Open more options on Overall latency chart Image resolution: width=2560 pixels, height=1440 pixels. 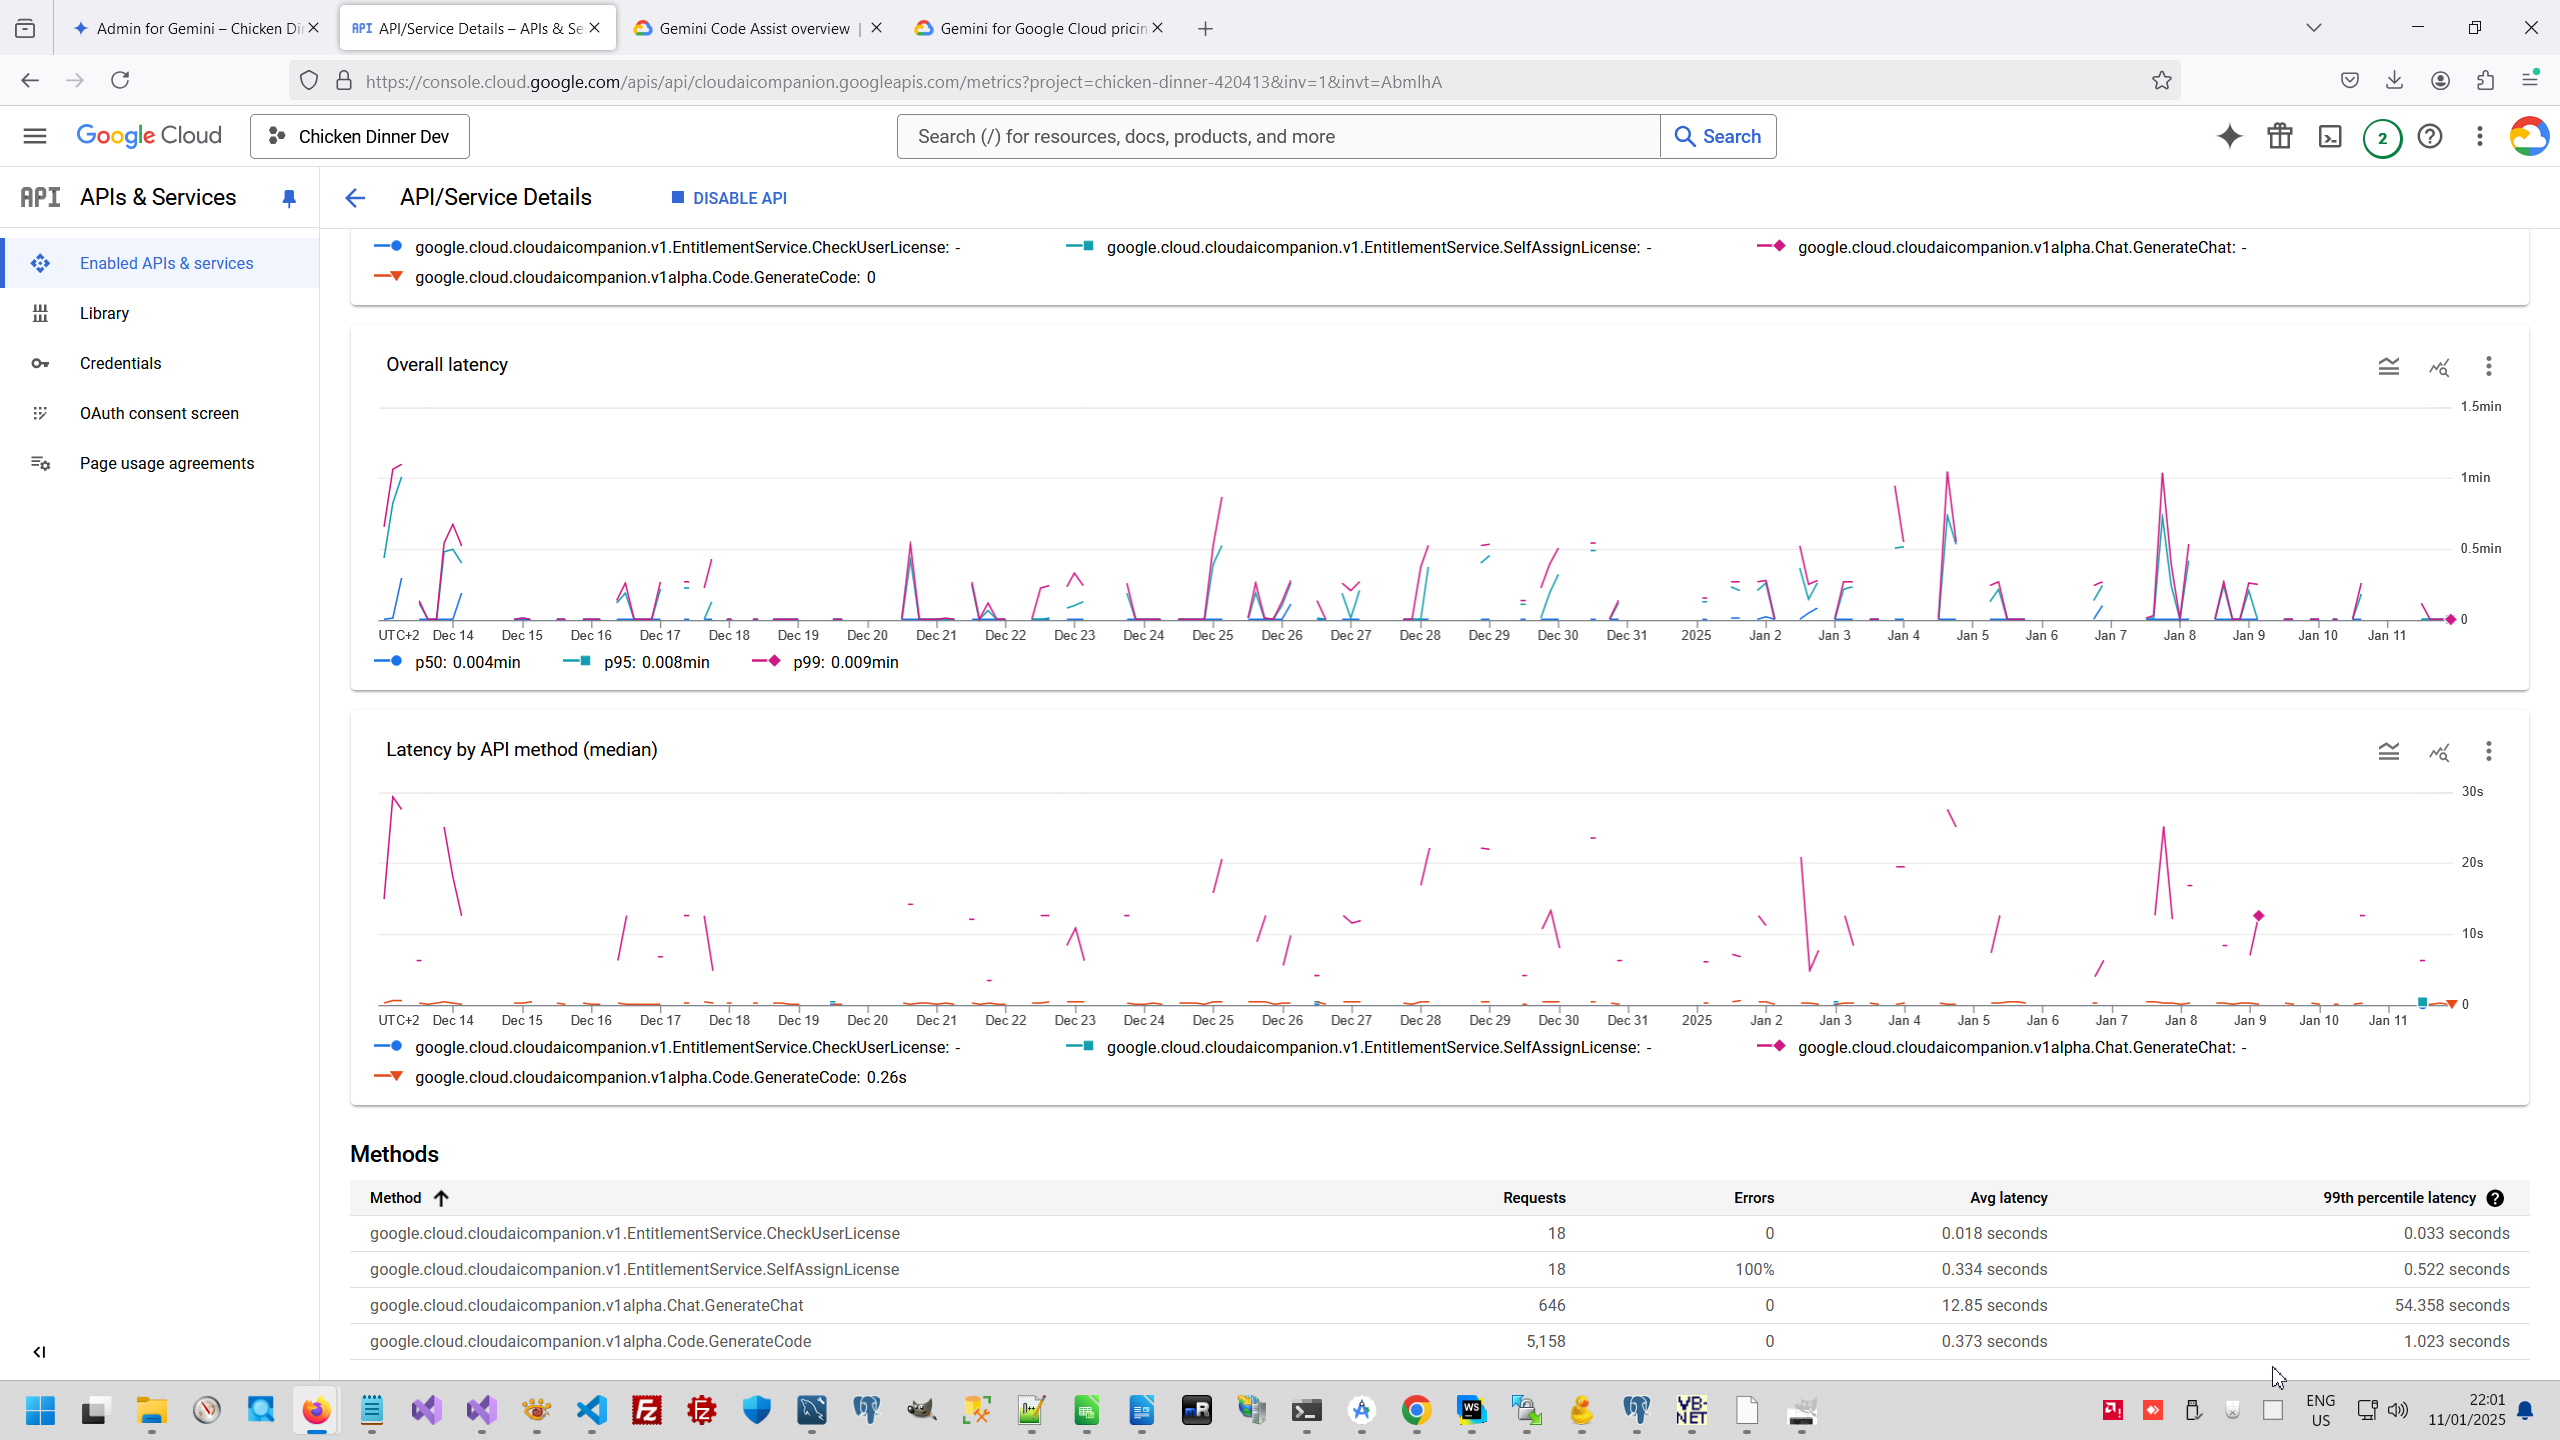click(2489, 366)
